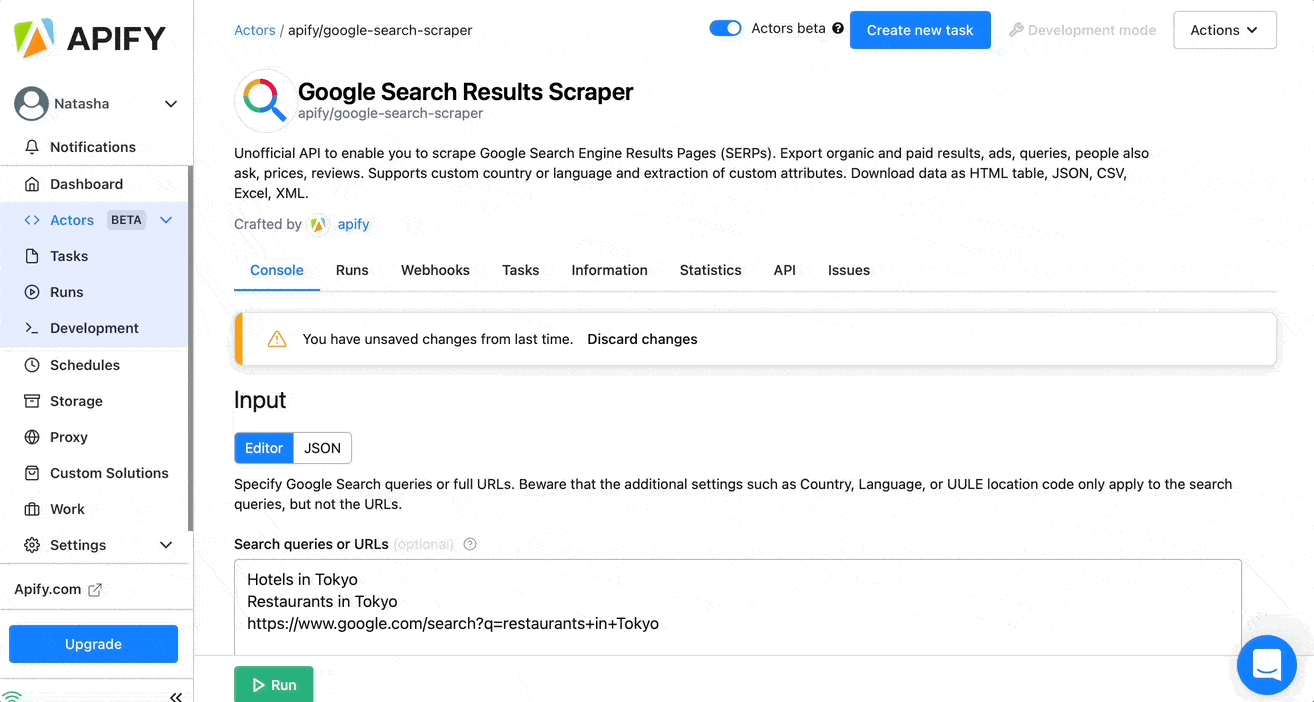This screenshot has height=702, width=1314.
Task: Follow the Actors breadcrumb link
Action: 255,30
